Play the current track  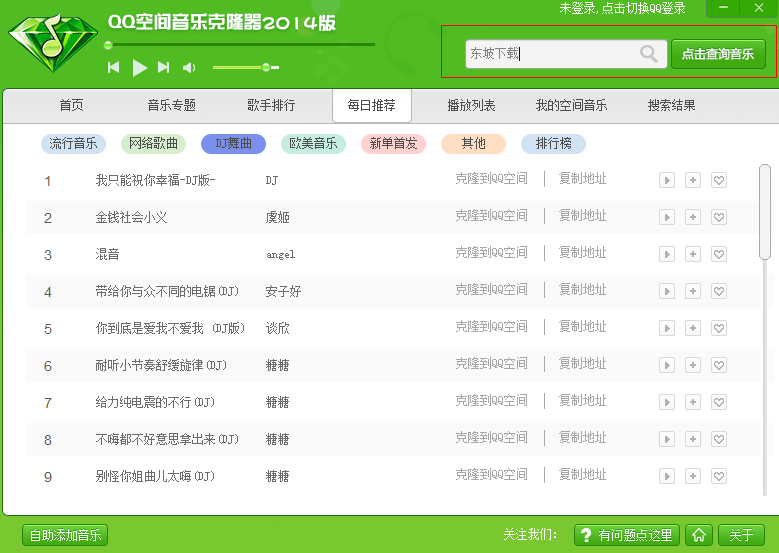point(140,68)
